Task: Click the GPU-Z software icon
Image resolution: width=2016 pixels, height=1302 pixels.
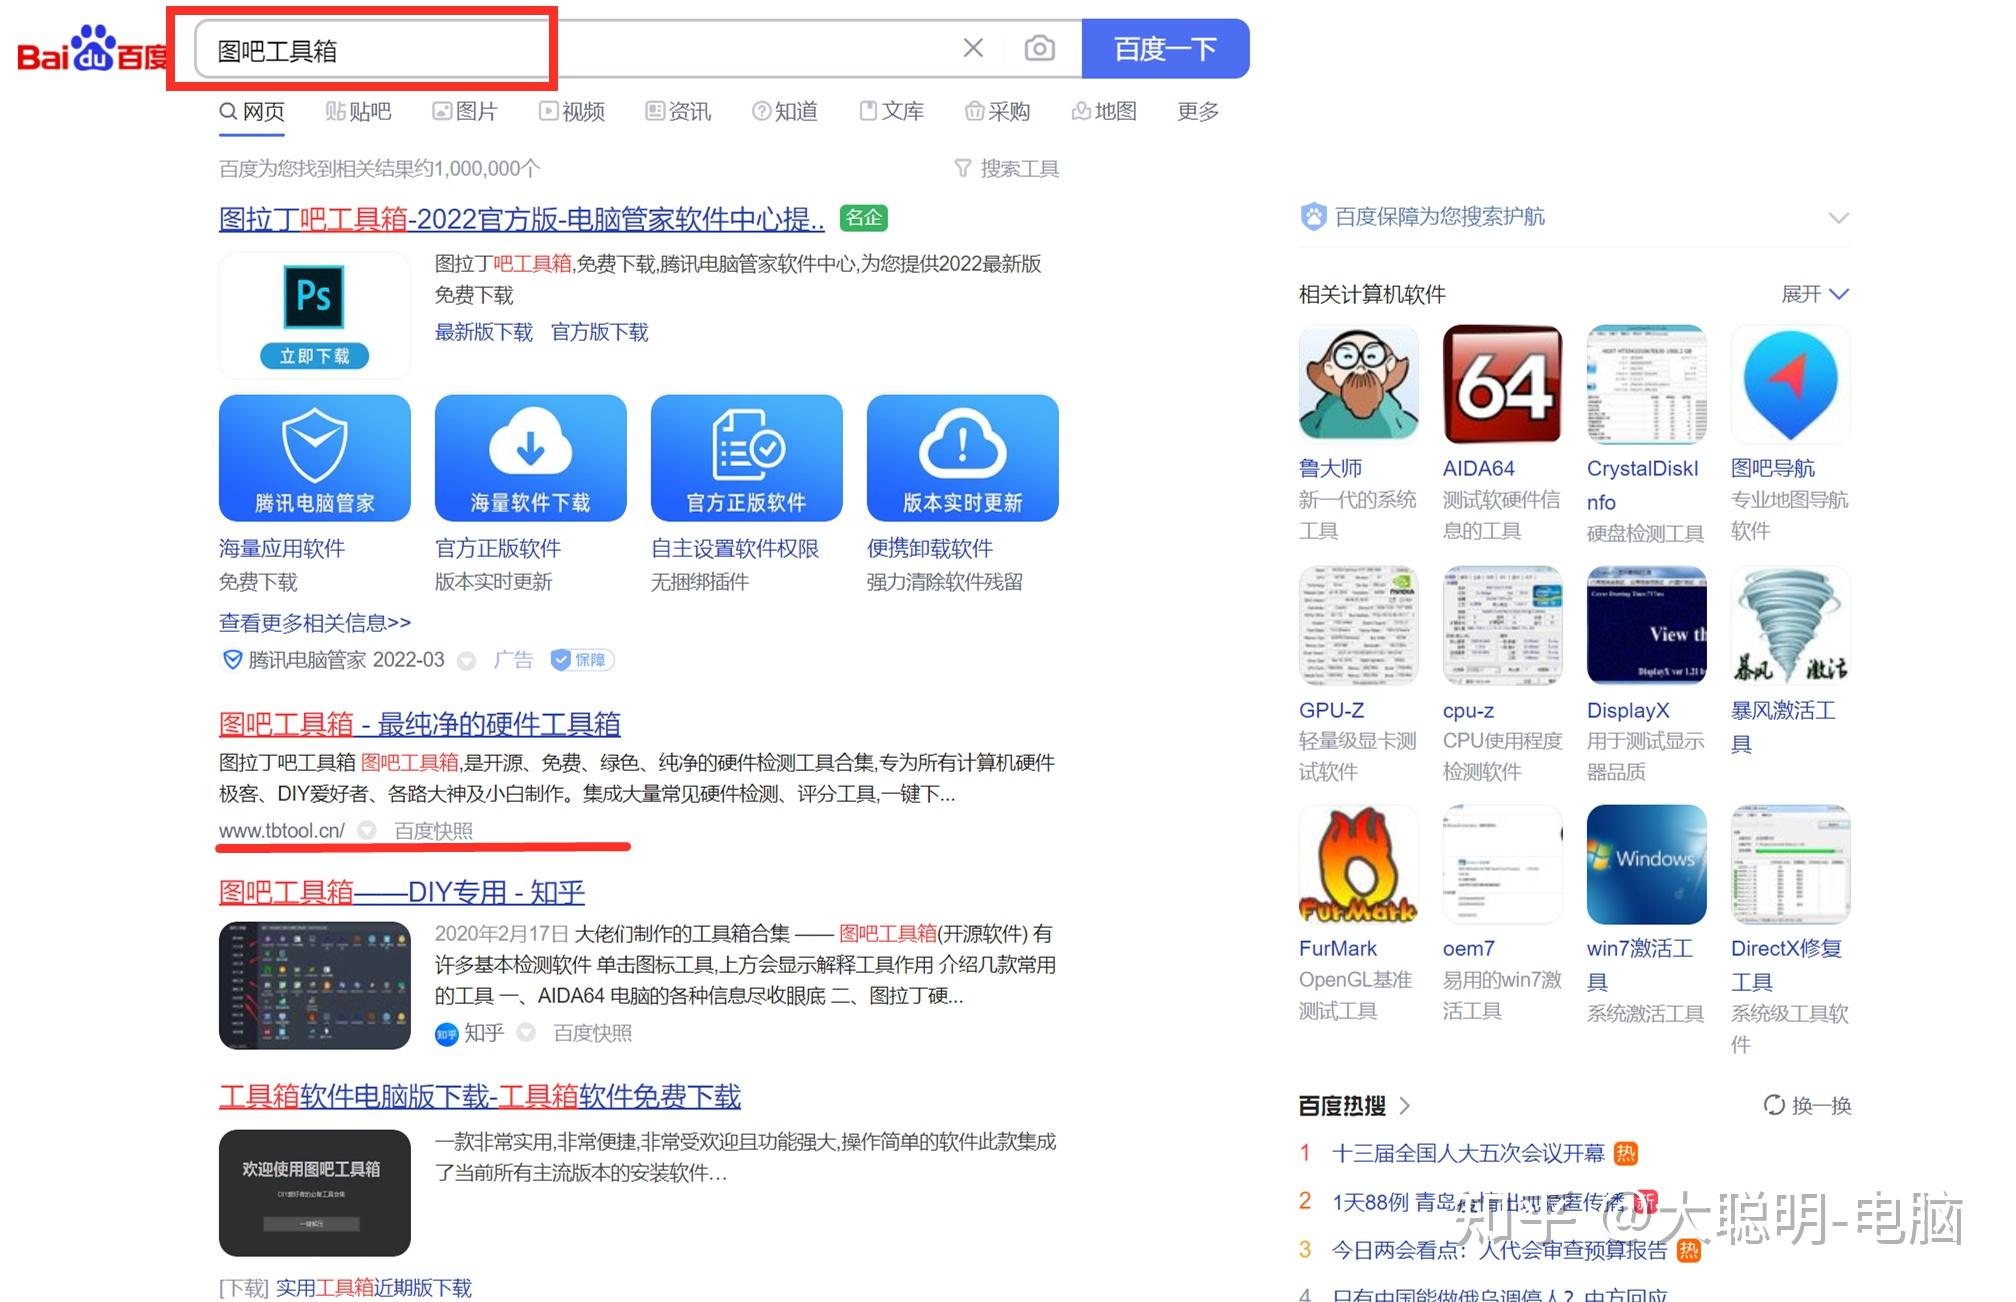Action: 1358,625
